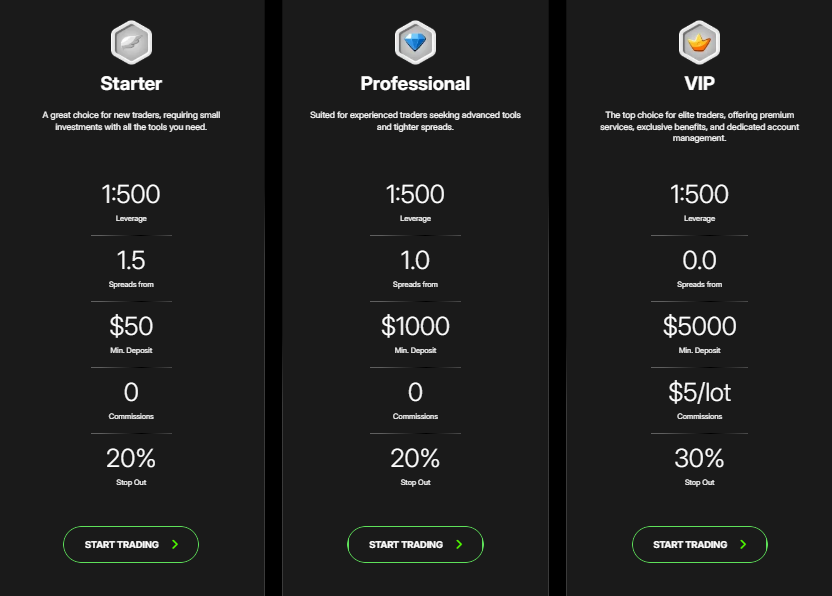Click the $50 minimum deposit value
Image resolution: width=832 pixels, height=596 pixels.
point(131,326)
